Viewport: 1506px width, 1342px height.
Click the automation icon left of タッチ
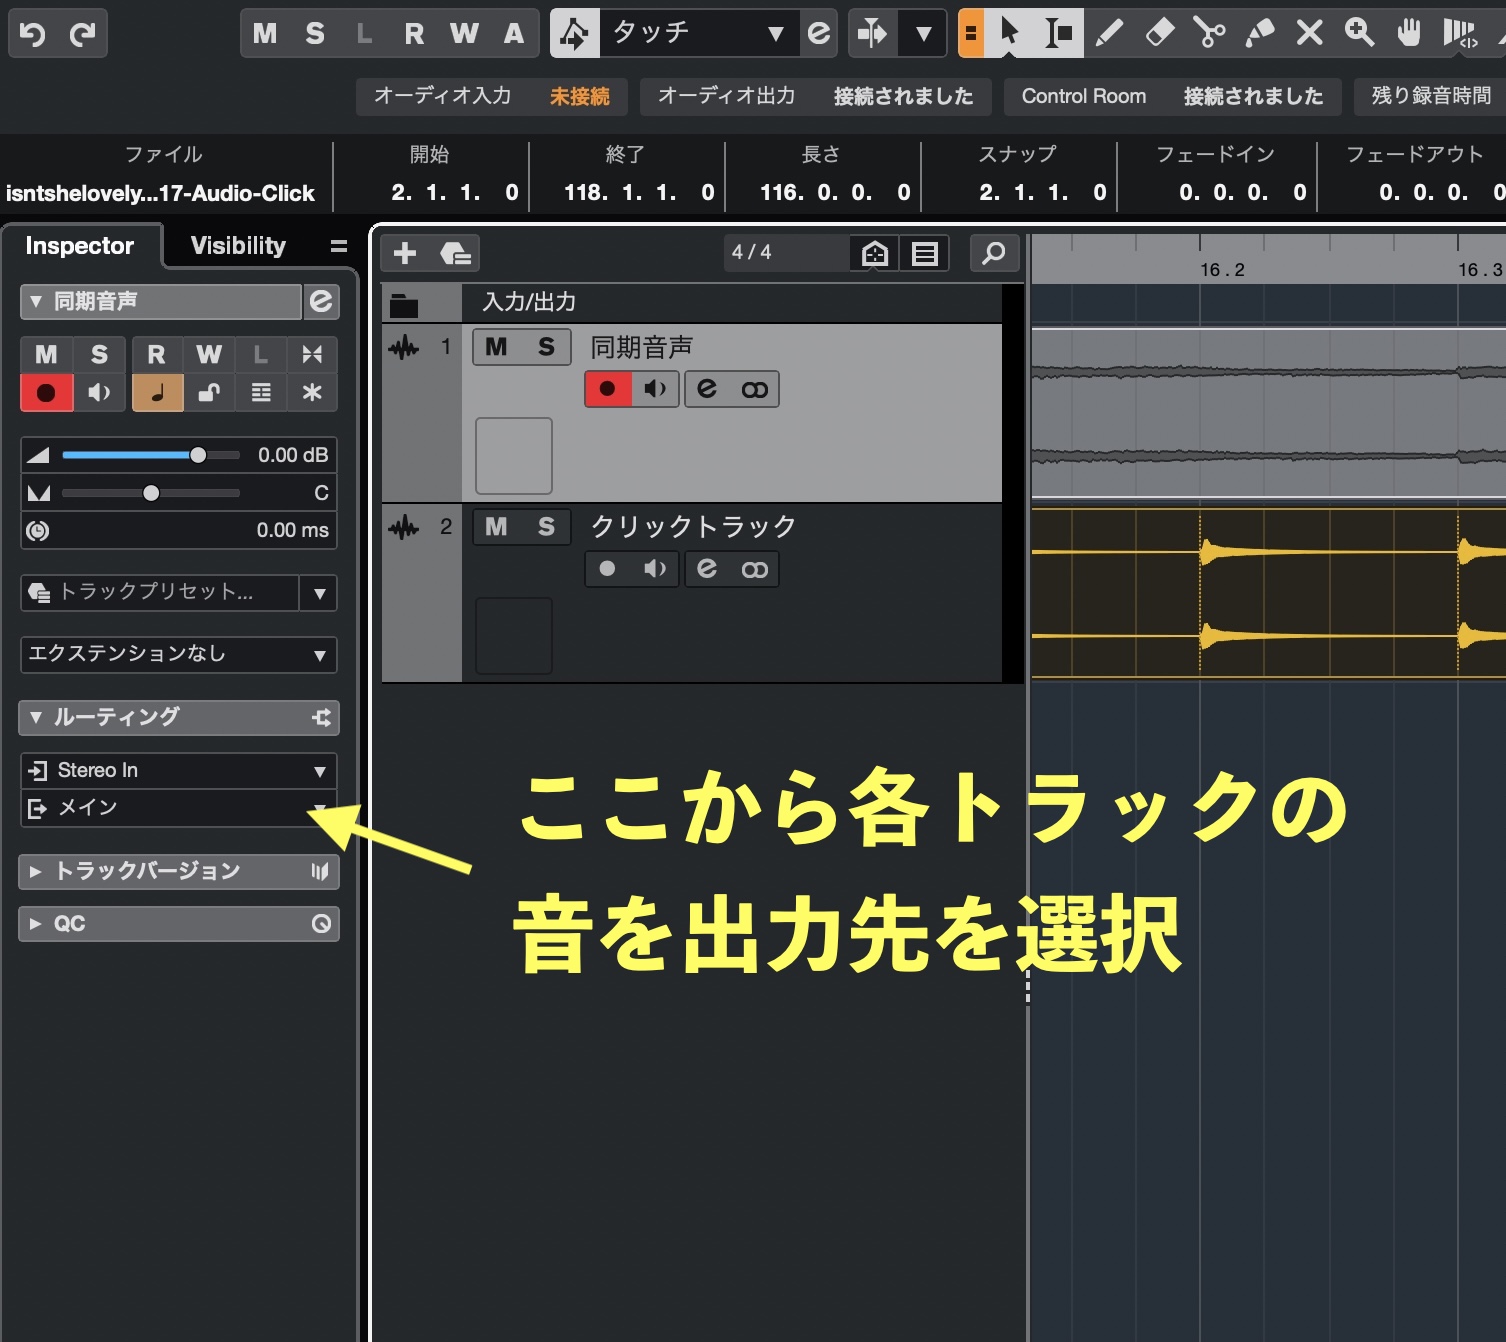click(x=575, y=33)
